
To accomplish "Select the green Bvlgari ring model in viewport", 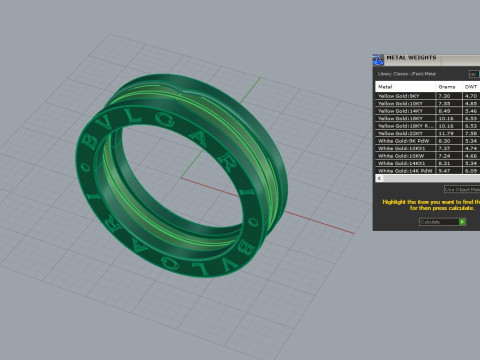I will point(182,176).
